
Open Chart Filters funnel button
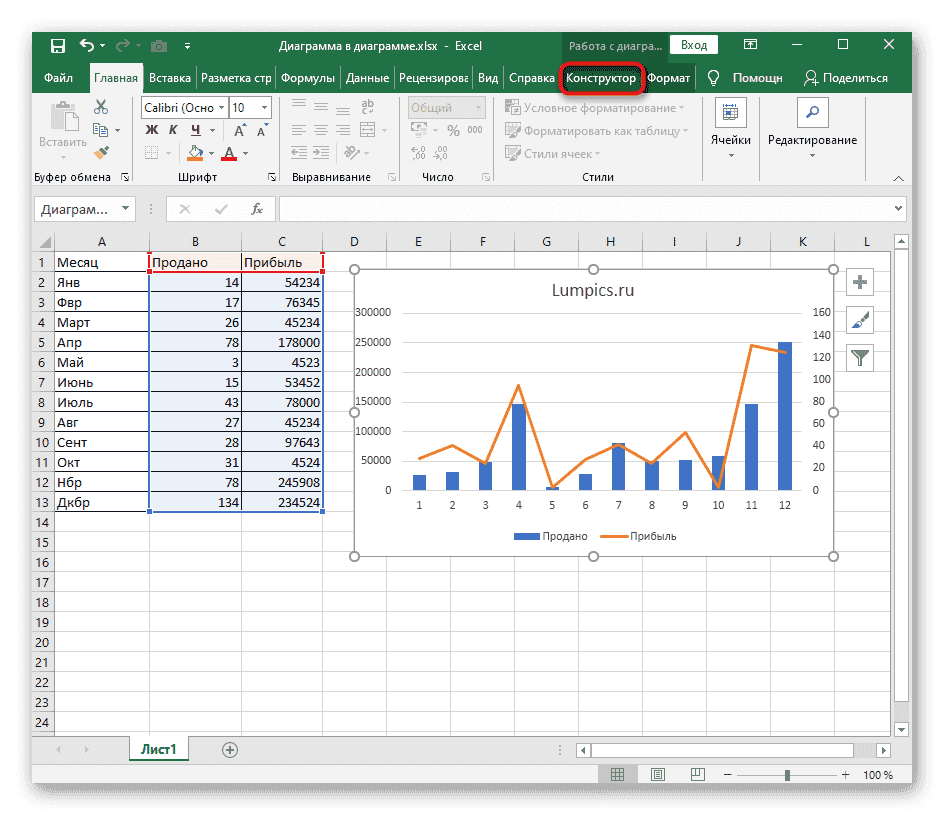tap(860, 356)
